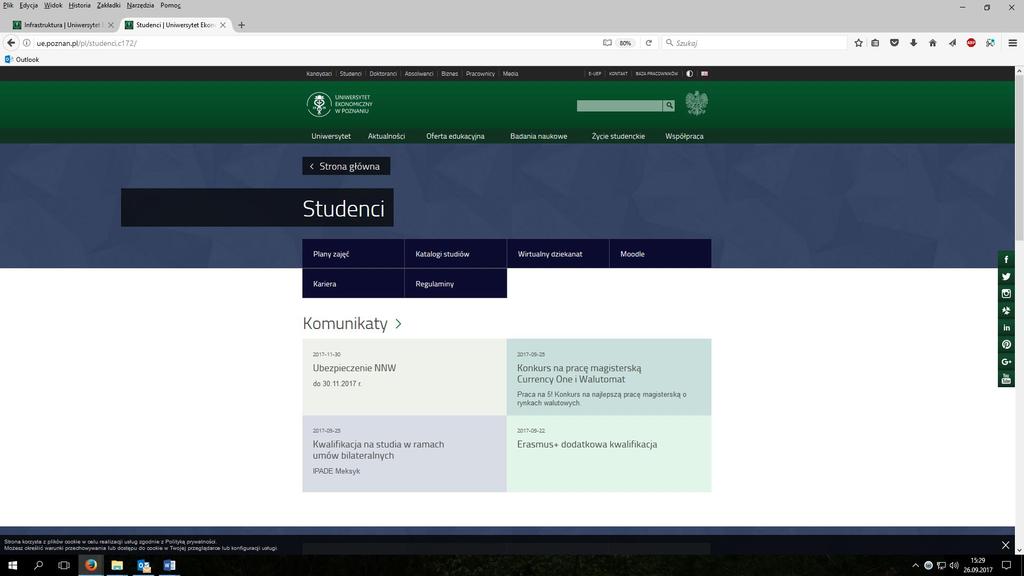This screenshot has height=576, width=1024.
Task: Open Katalogi studiów tile
Action: tap(456, 253)
